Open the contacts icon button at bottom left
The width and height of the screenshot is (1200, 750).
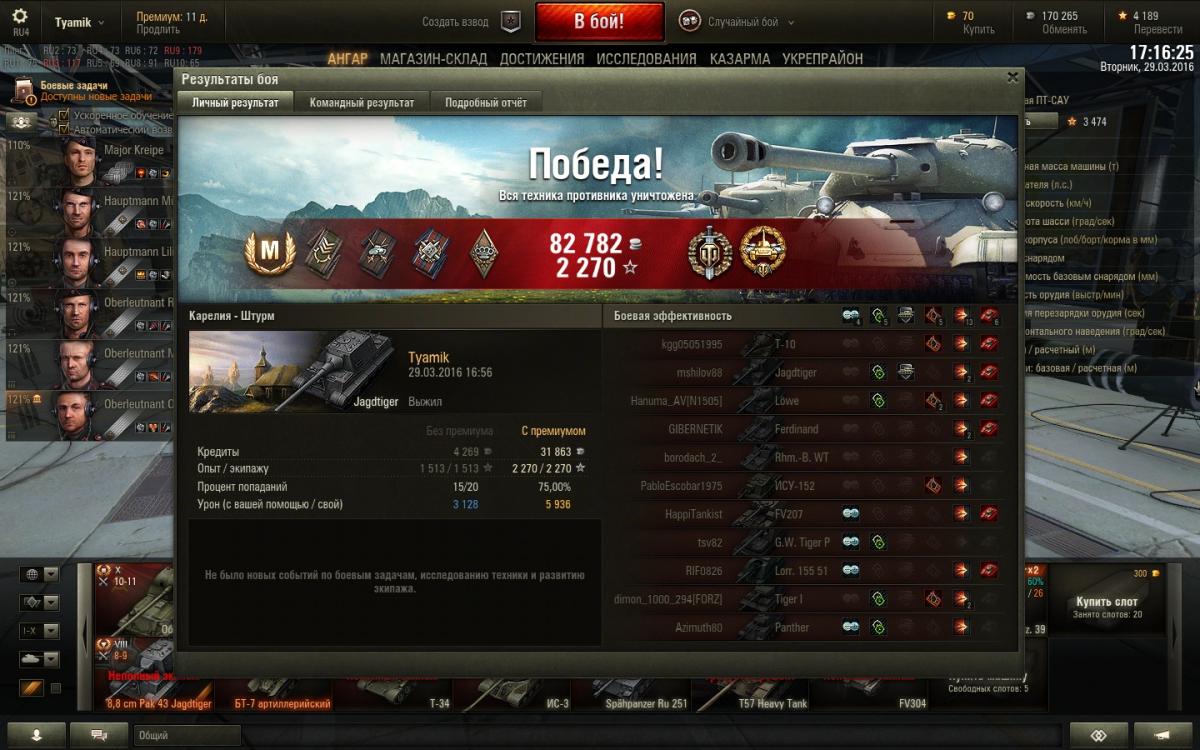(37, 734)
